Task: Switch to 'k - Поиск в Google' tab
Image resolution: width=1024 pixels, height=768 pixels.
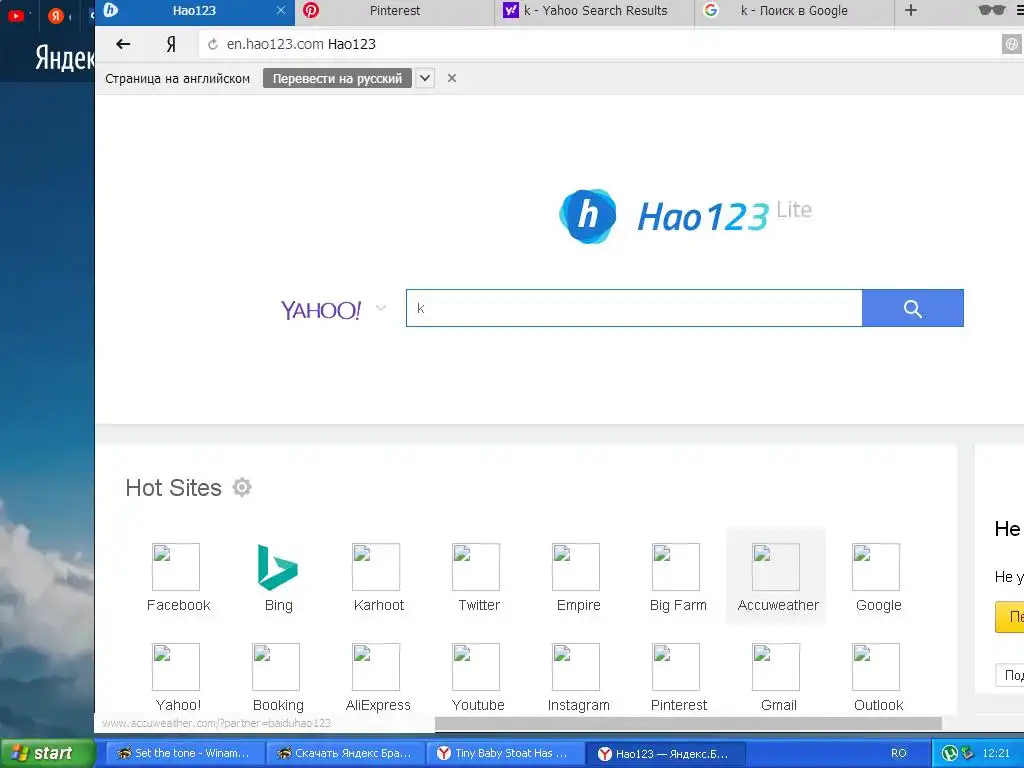Action: click(794, 10)
